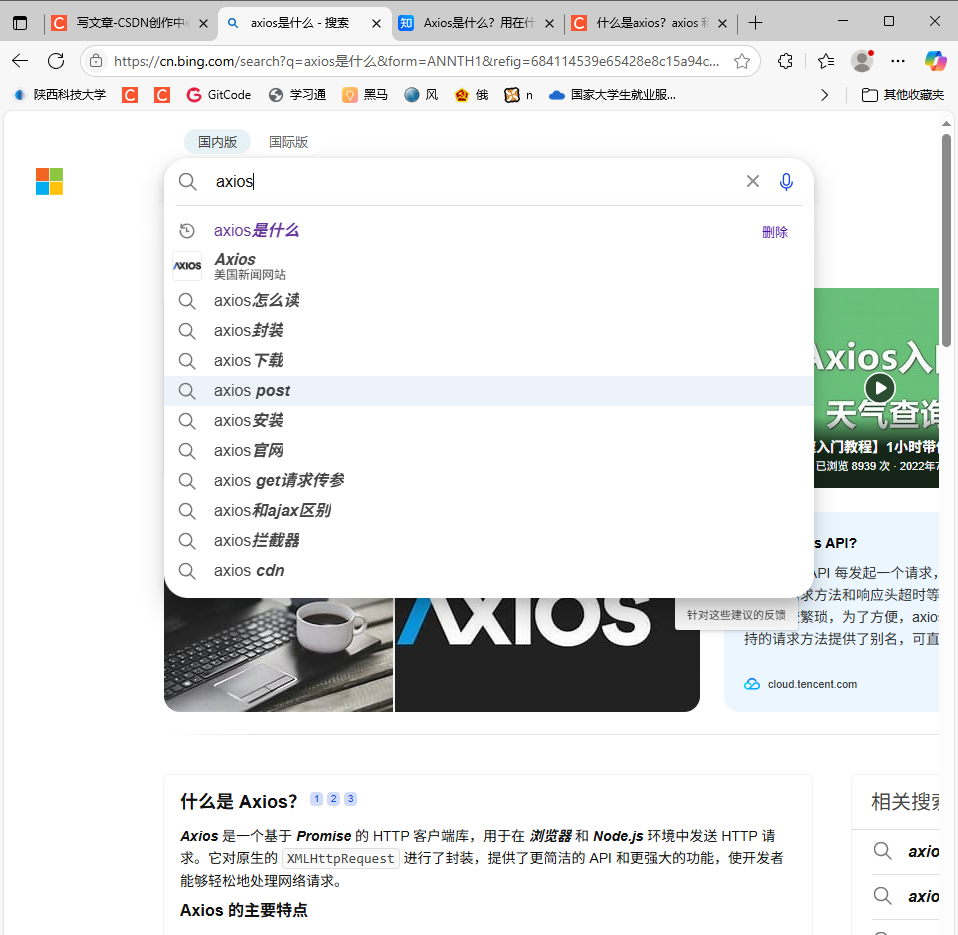Open the 黑马 bookmark
This screenshot has width=958, height=935.
click(365, 95)
